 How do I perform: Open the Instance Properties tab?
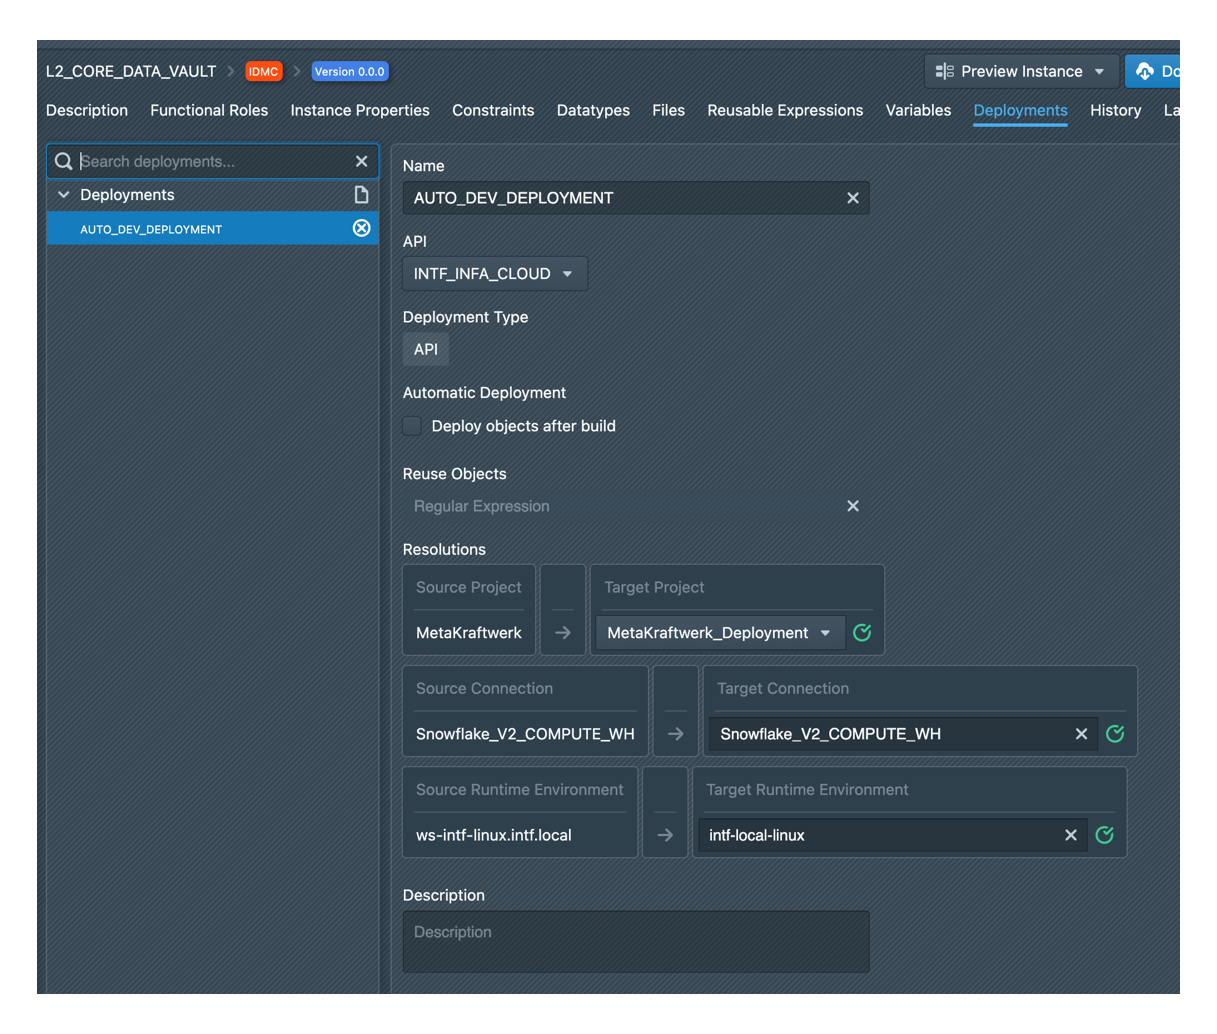pyautogui.click(x=359, y=110)
